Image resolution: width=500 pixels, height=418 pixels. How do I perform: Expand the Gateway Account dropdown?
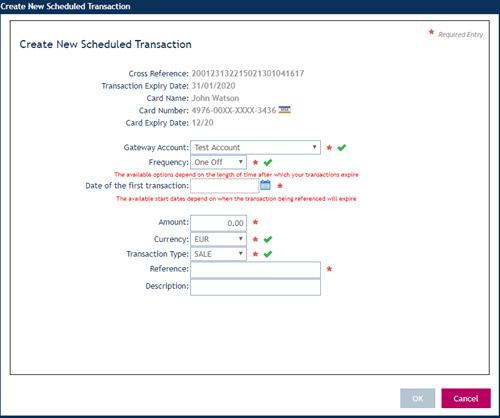click(255, 147)
